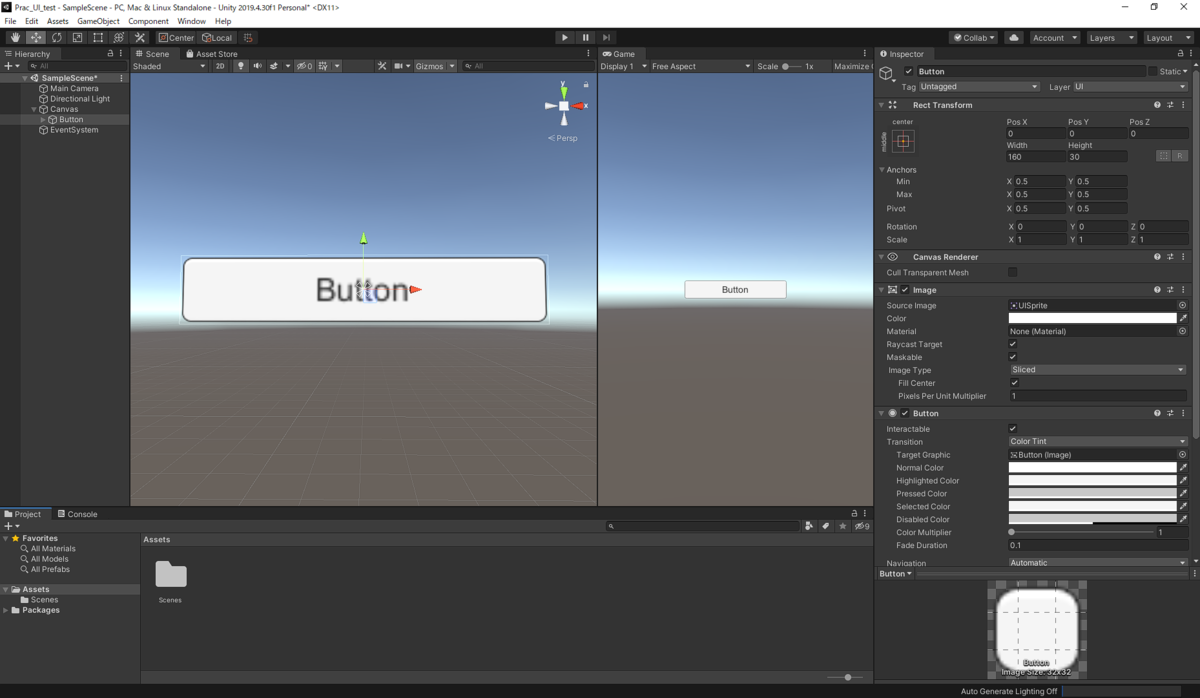This screenshot has width=1200, height=698.
Task: Toggle hidden objects visibility counter in Scene
Action: point(304,66)
